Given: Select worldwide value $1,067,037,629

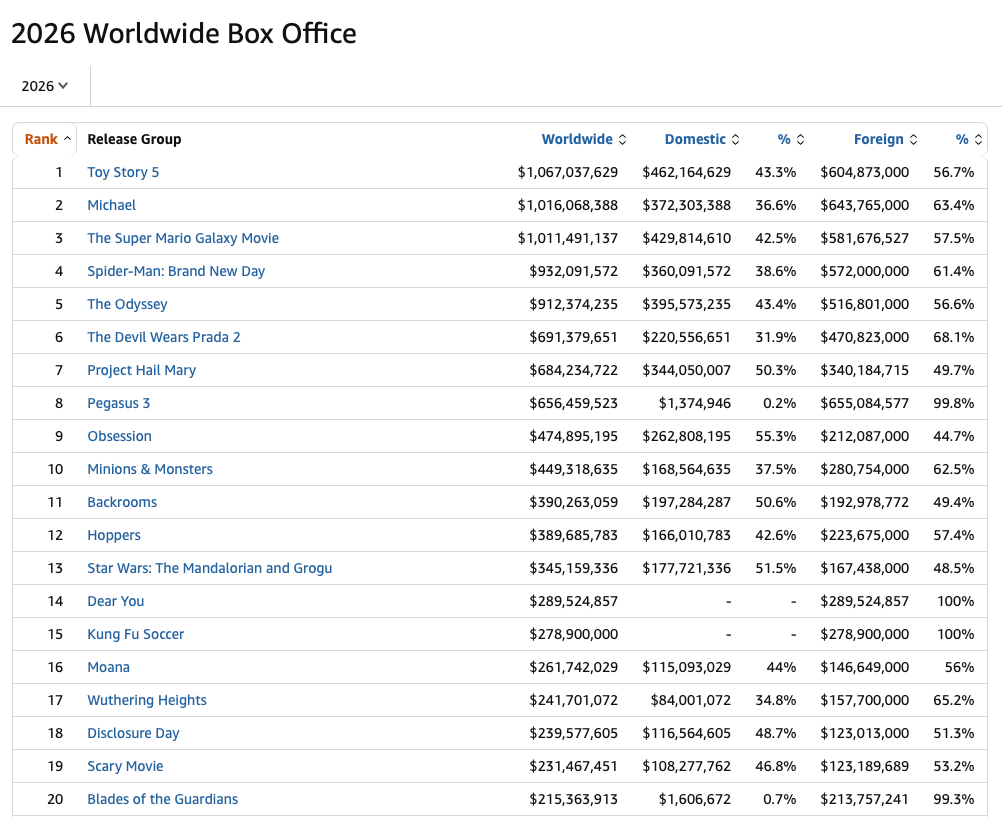Looking at the screenshot, I should coord(567,172).
